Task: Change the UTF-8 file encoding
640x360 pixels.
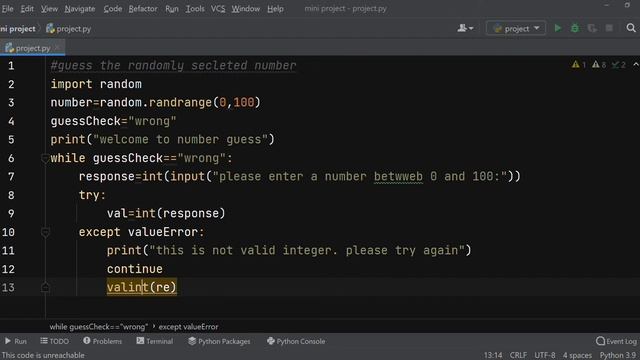Action: [x=545, y=355]
